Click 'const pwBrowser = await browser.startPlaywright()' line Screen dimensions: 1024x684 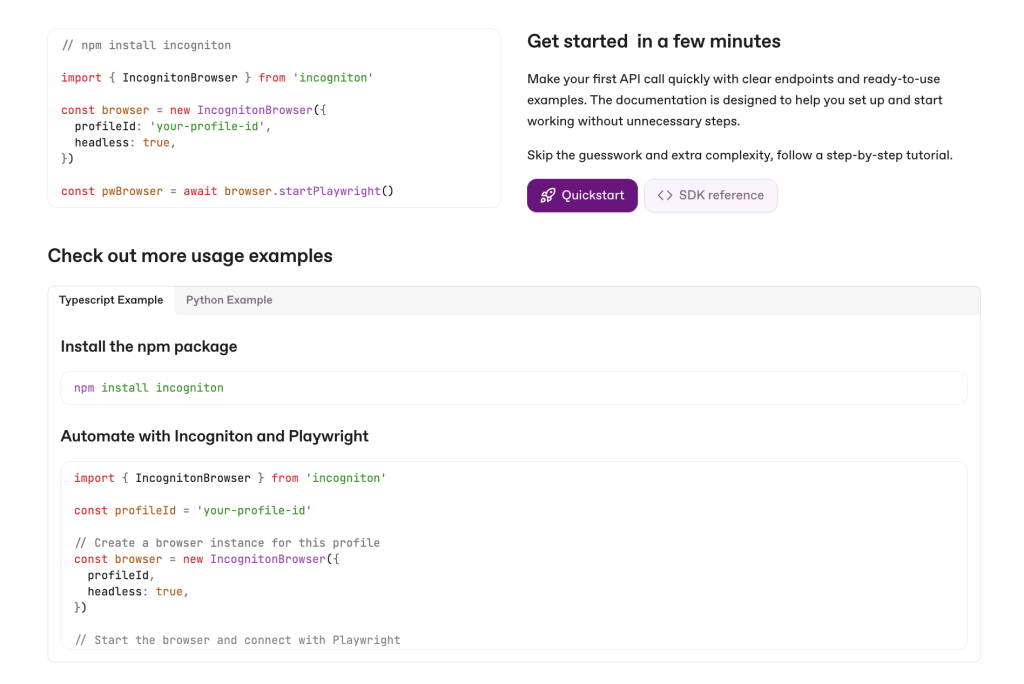coord(227,191)
